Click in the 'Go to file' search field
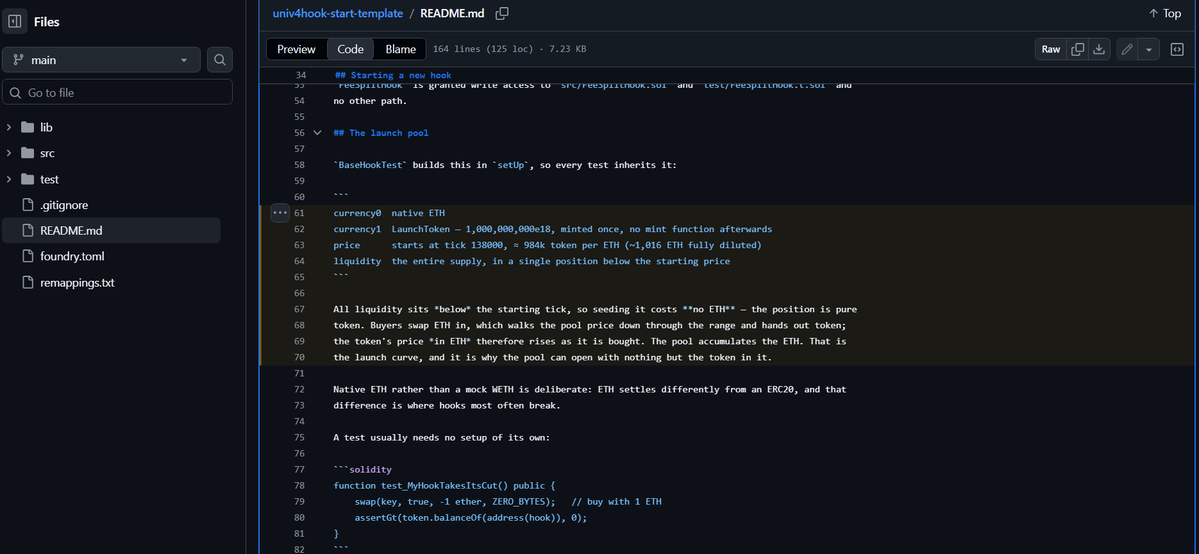Image resolution: width=1199 pixels, height=554 pixels. point(118,93)
